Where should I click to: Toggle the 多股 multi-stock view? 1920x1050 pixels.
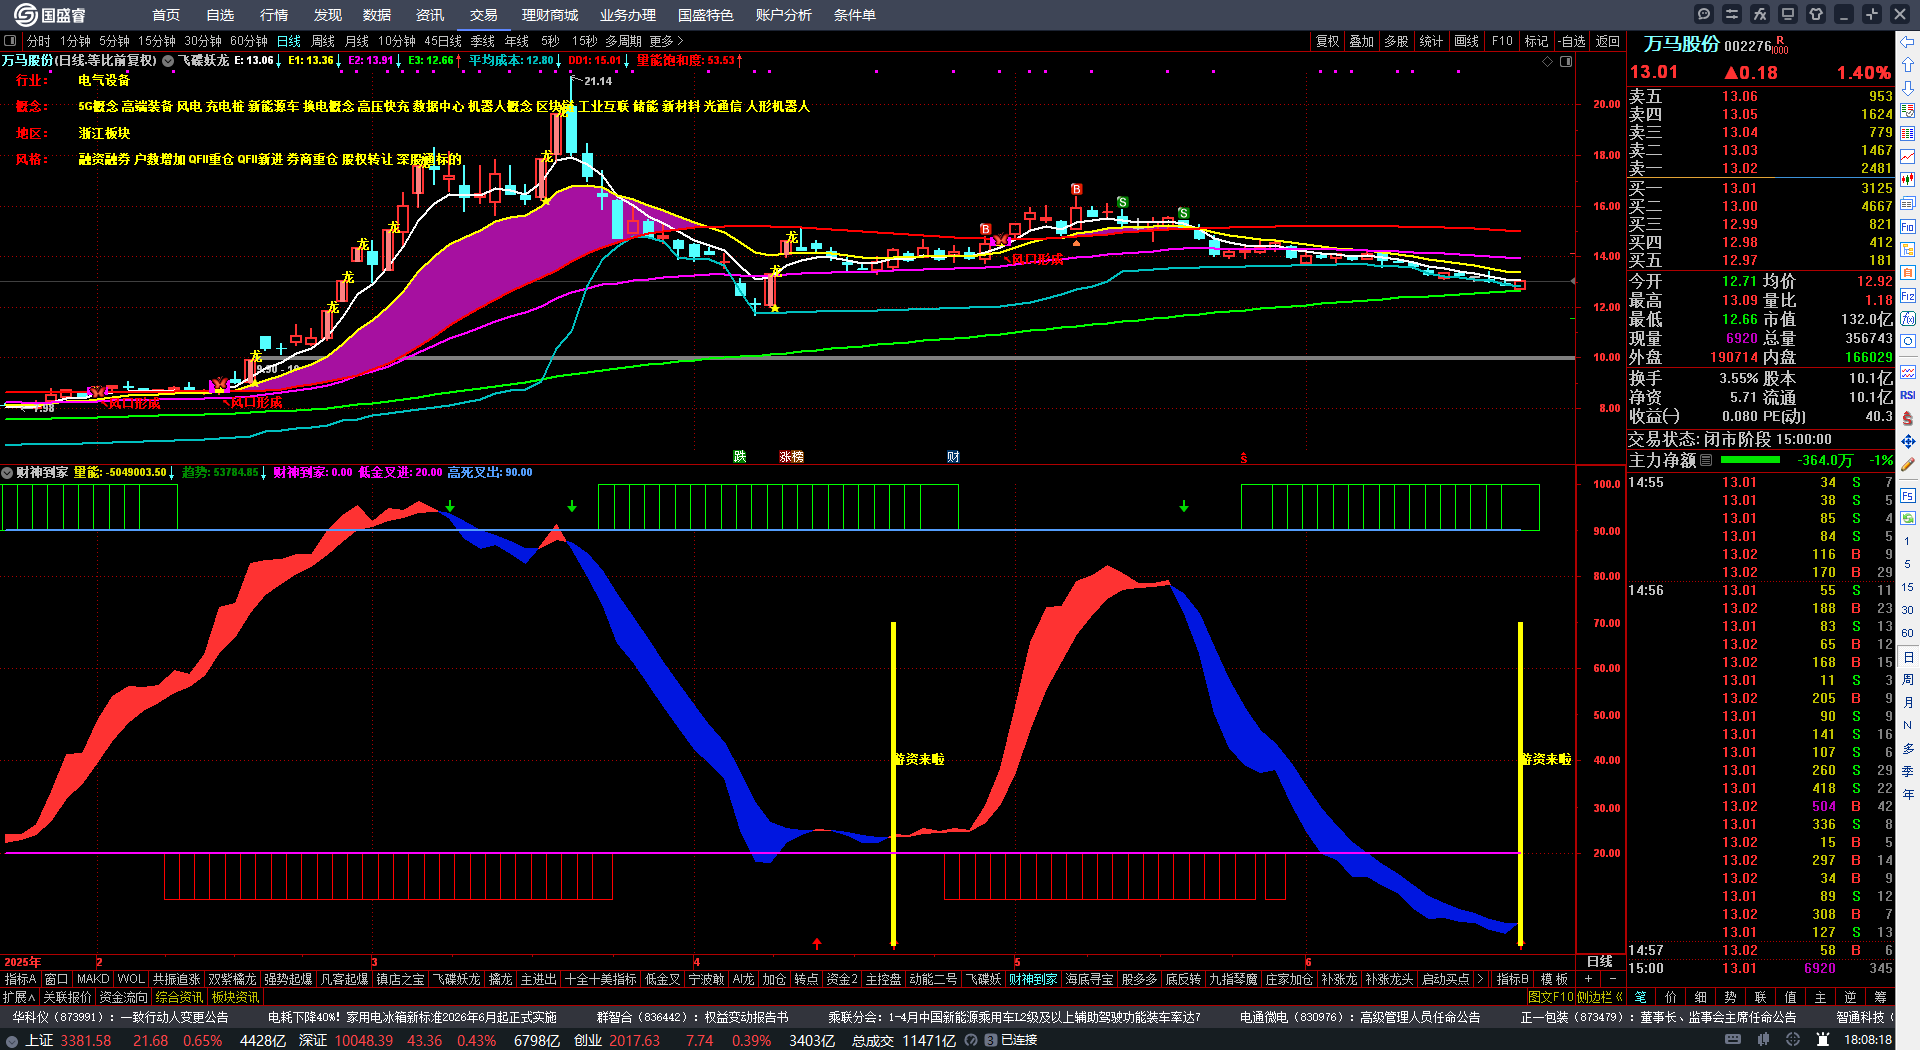point(1396,41)
